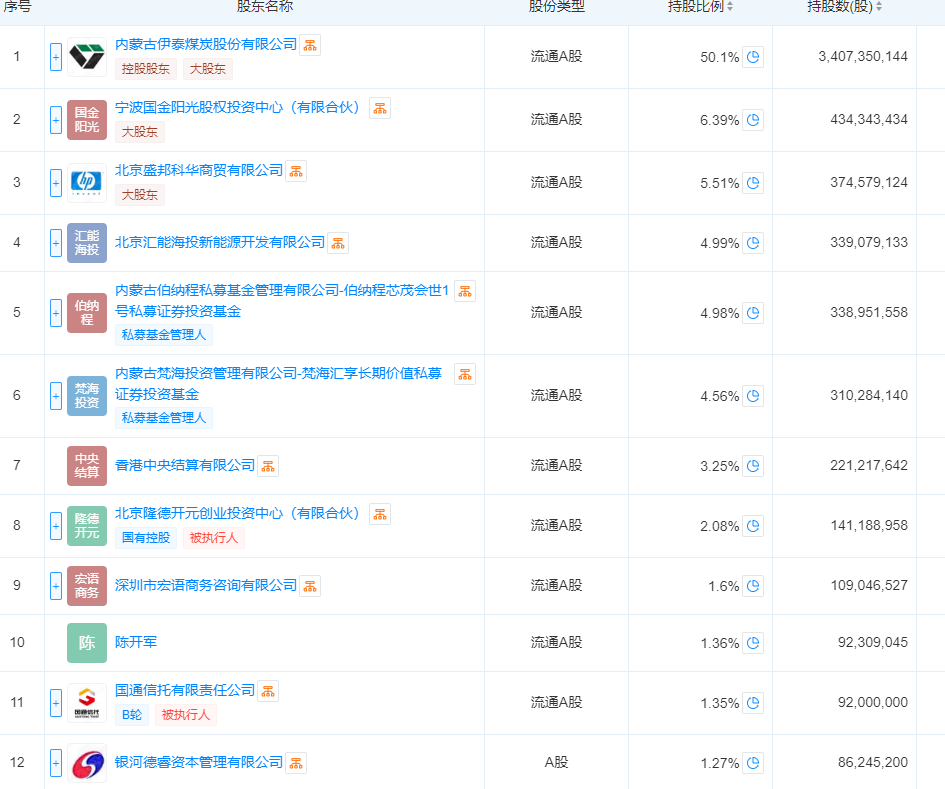Open equity structure icon for 内蒙古伊泰煤炭股份有限公司

coord(310,45)
